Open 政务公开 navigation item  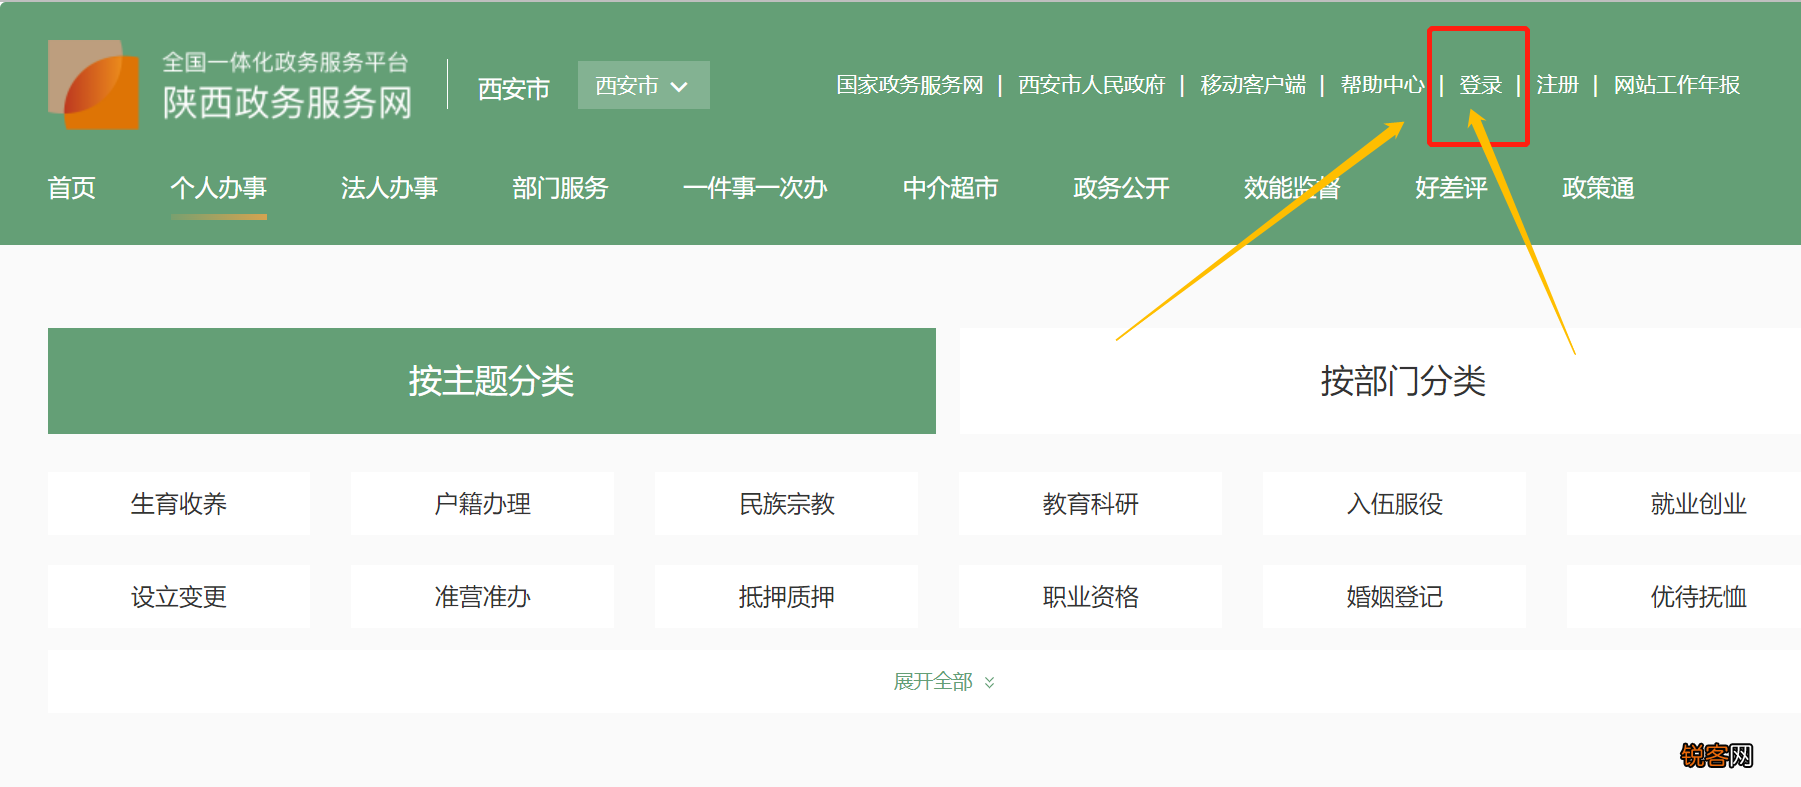[1121, 188]
